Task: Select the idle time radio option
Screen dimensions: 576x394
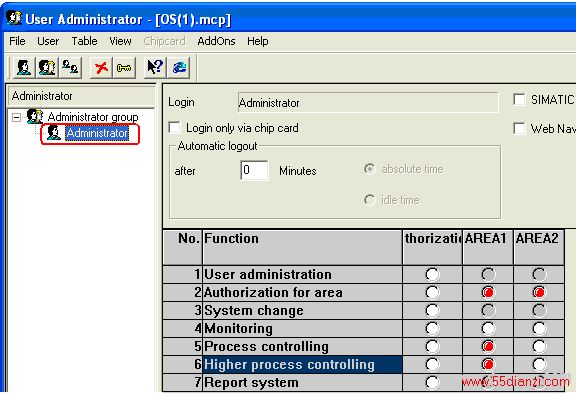Action: 369,200
